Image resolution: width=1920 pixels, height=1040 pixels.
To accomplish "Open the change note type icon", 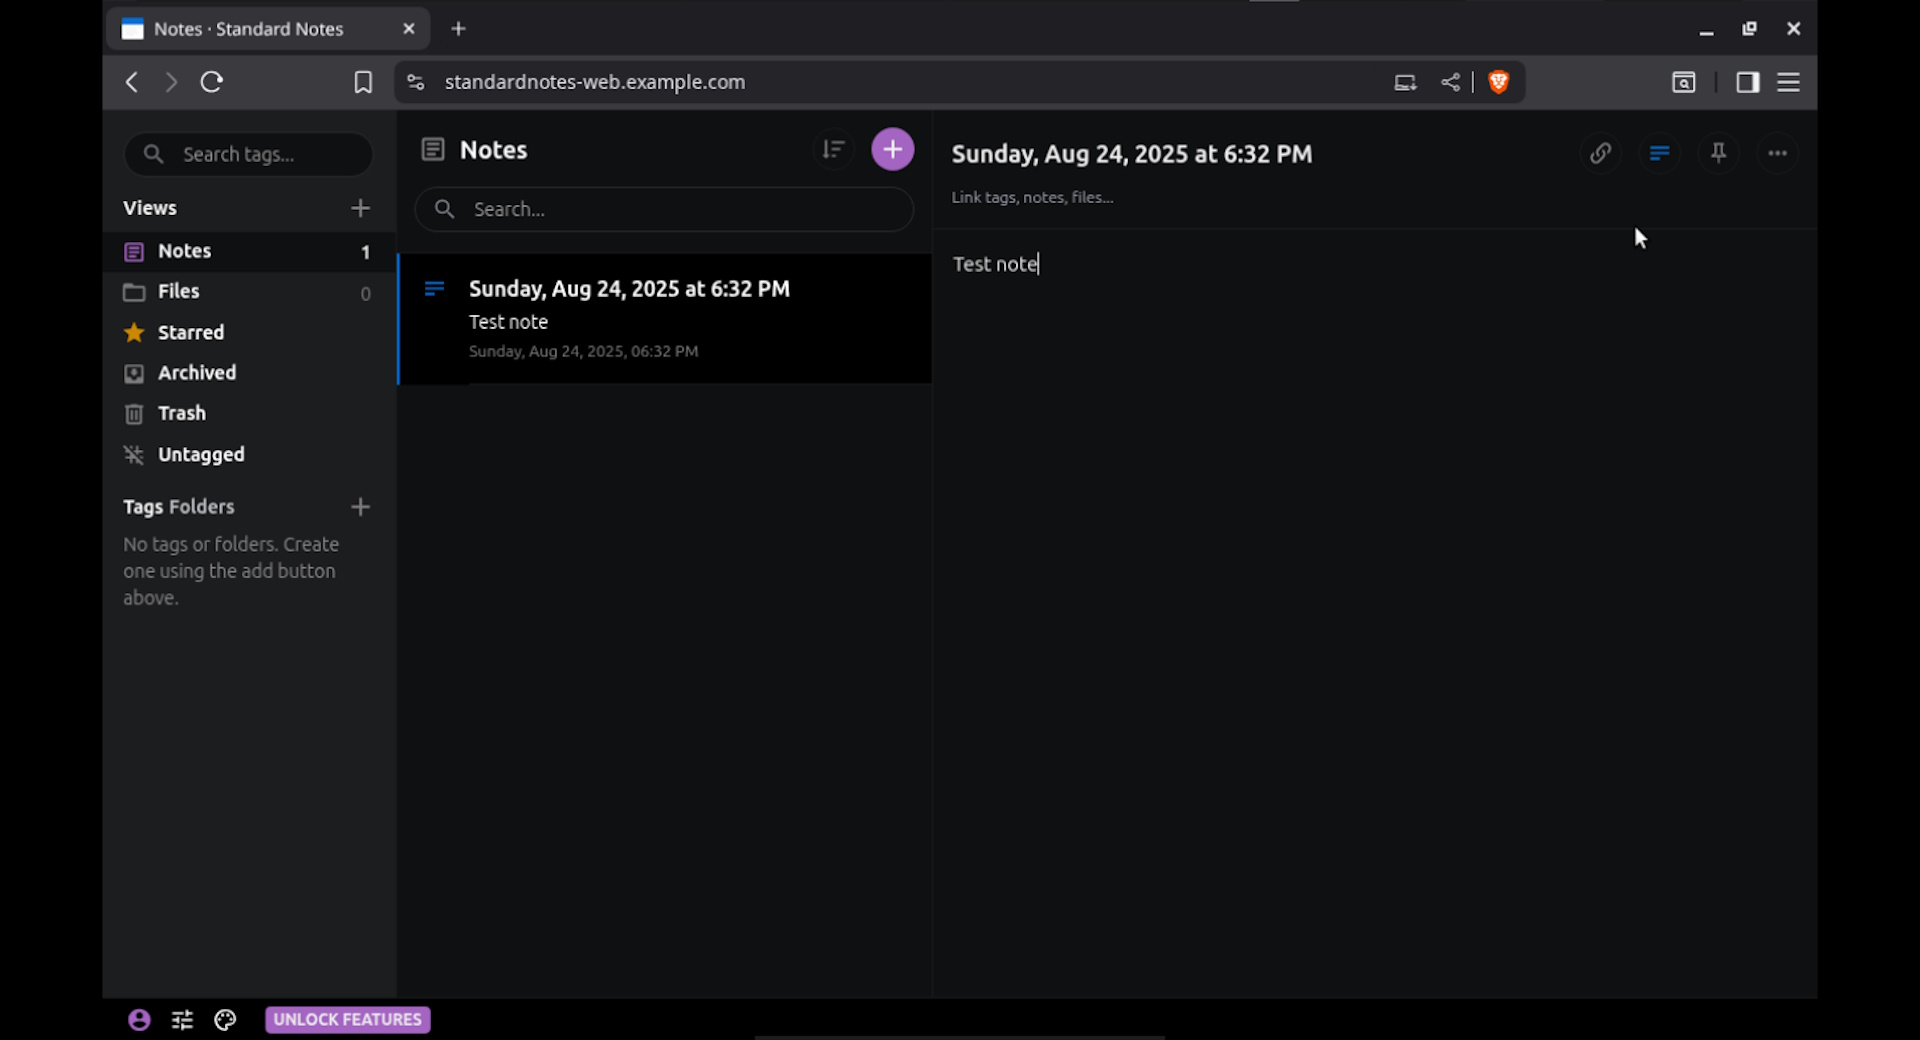I will pos(1659,153).
